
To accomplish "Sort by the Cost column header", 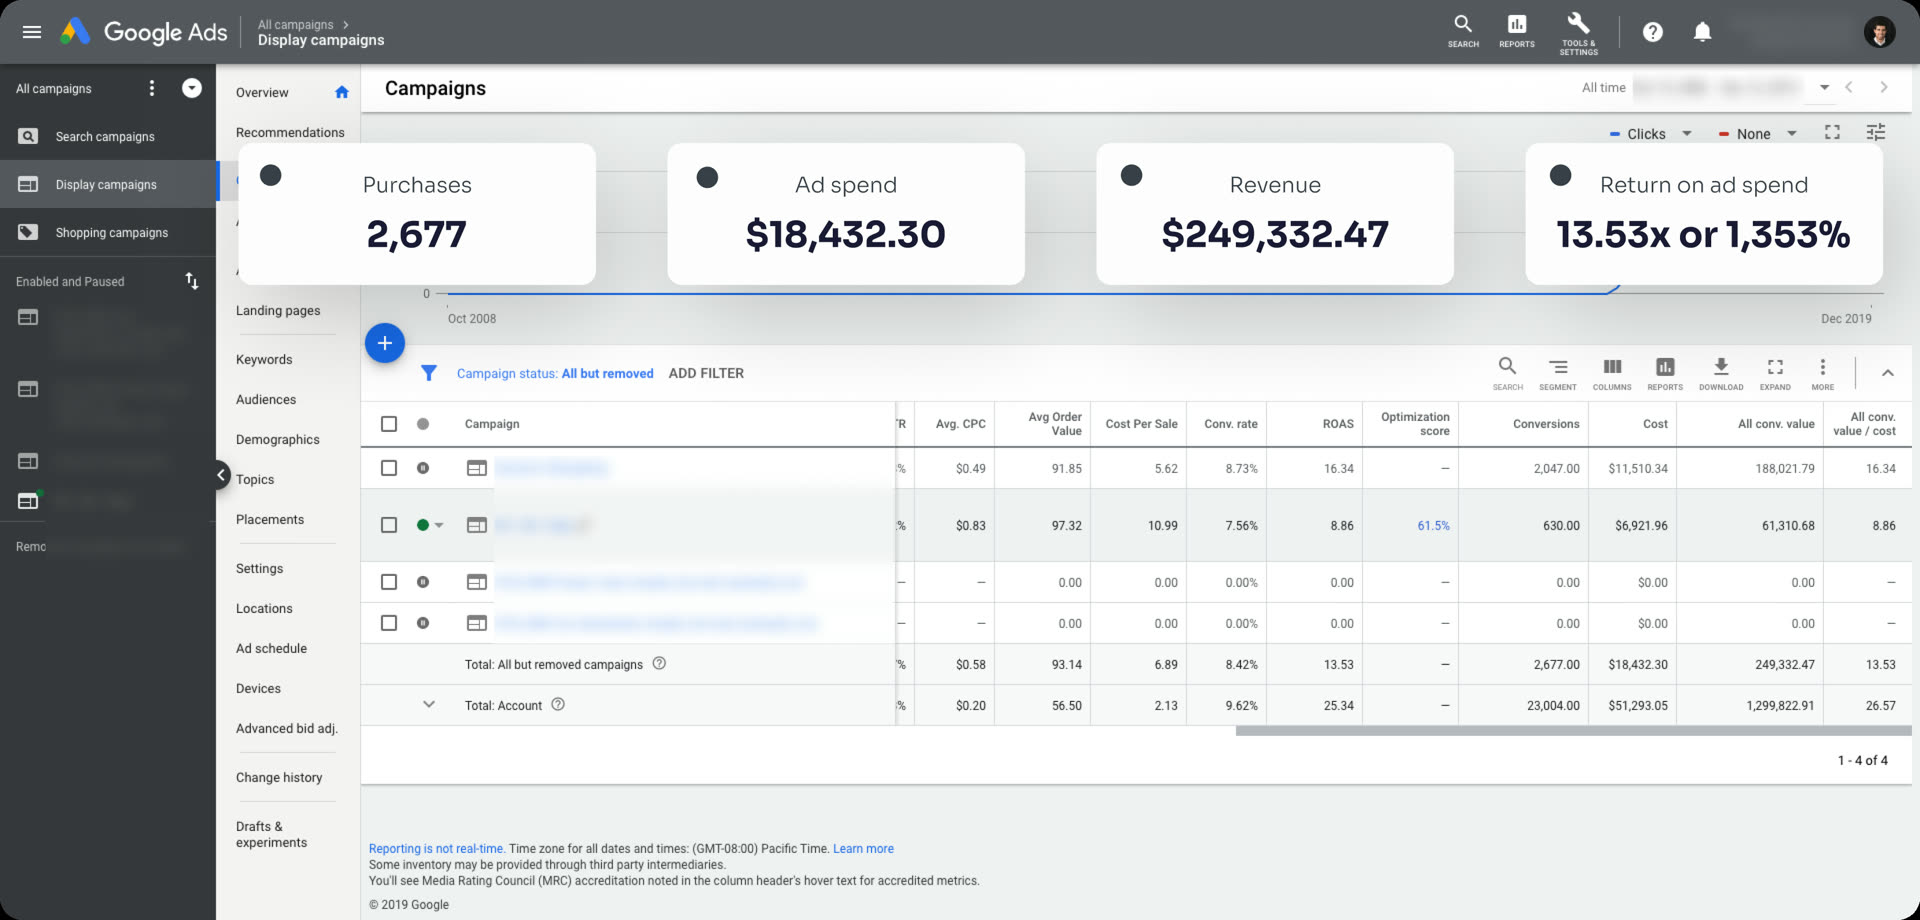I will coord(1655,424).
